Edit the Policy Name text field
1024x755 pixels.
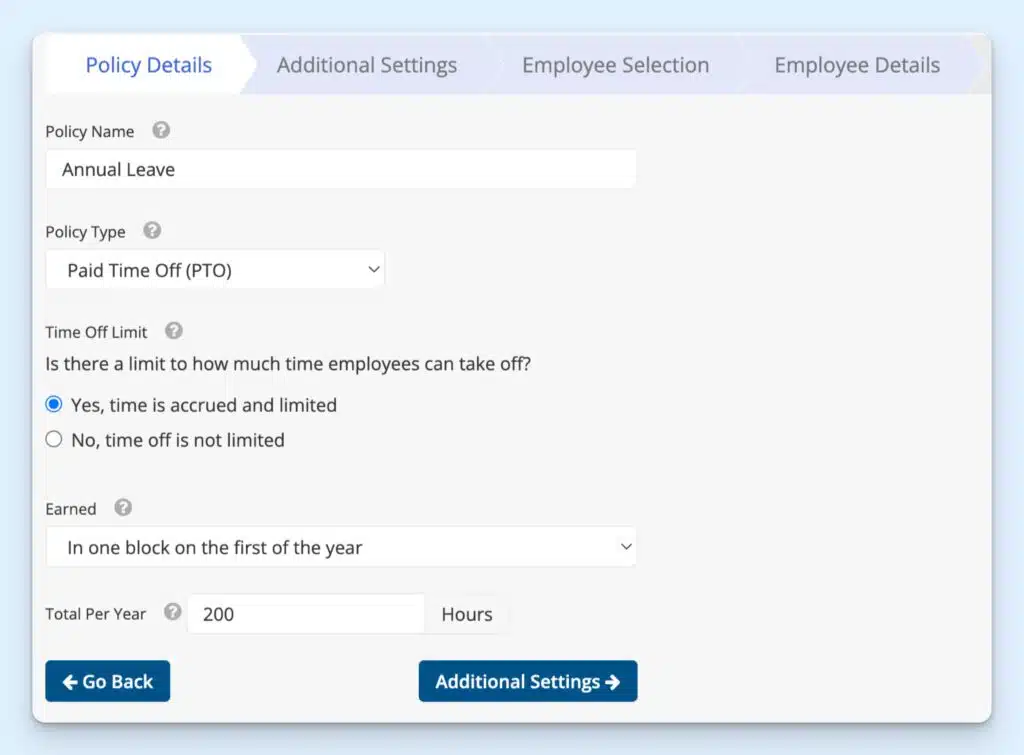click(340, 168)
